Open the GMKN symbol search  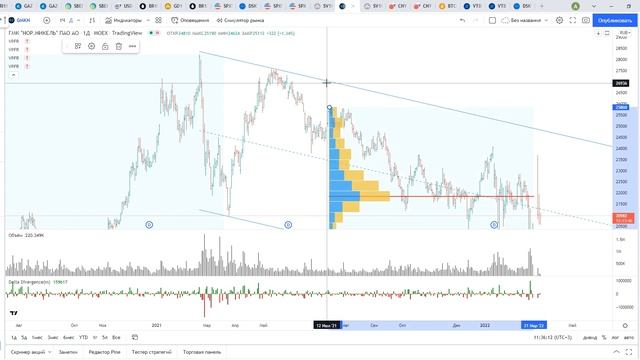click(20, 20)
